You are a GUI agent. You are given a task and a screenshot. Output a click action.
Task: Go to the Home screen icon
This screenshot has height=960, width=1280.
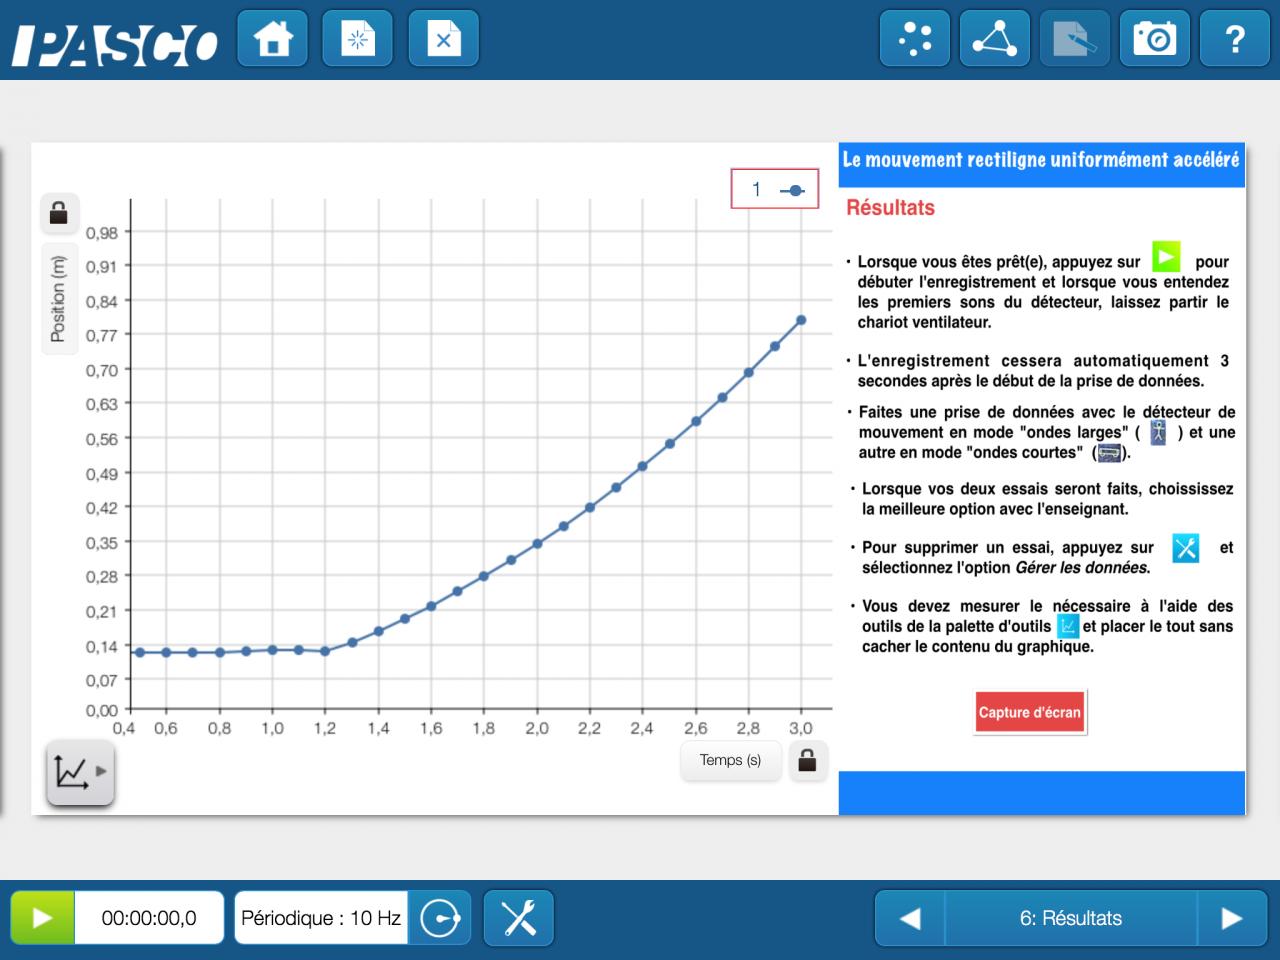[x=273, y=39]
